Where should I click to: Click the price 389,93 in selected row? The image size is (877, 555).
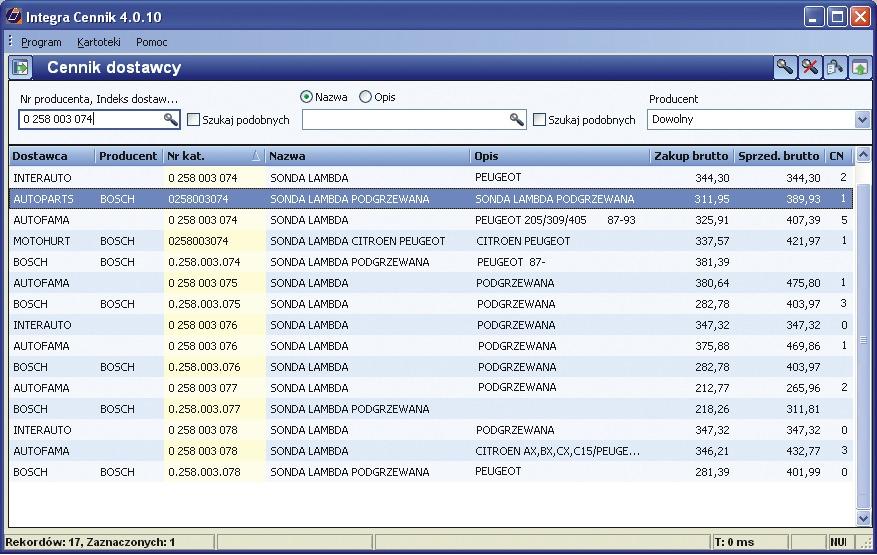pyautogui.click(x=803, y=199)
